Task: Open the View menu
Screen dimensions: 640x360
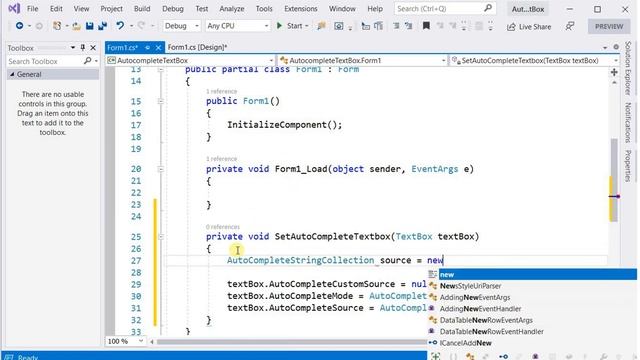Action: (81, 9)
